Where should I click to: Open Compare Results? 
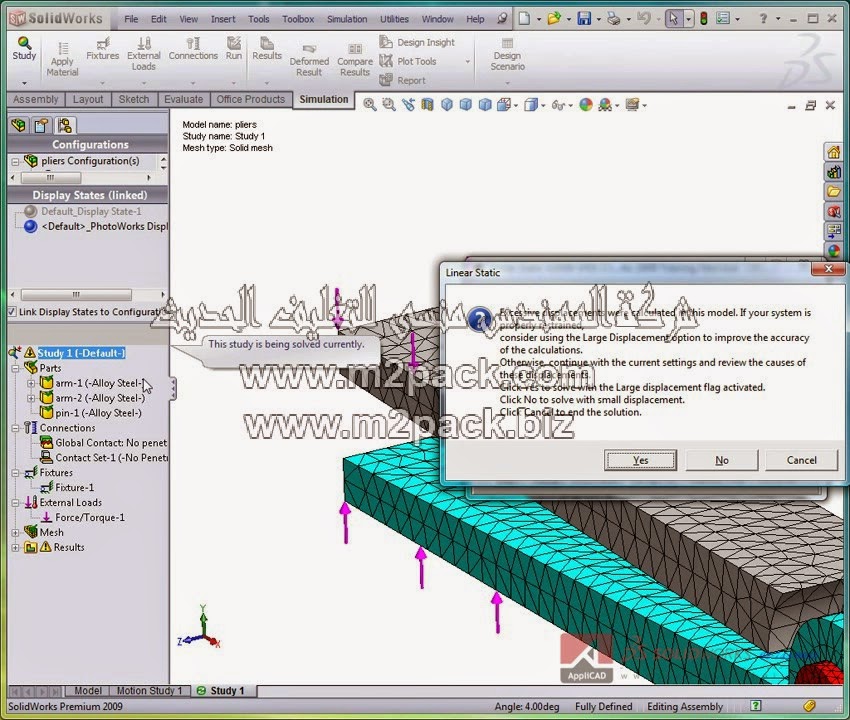coord(355,60)
